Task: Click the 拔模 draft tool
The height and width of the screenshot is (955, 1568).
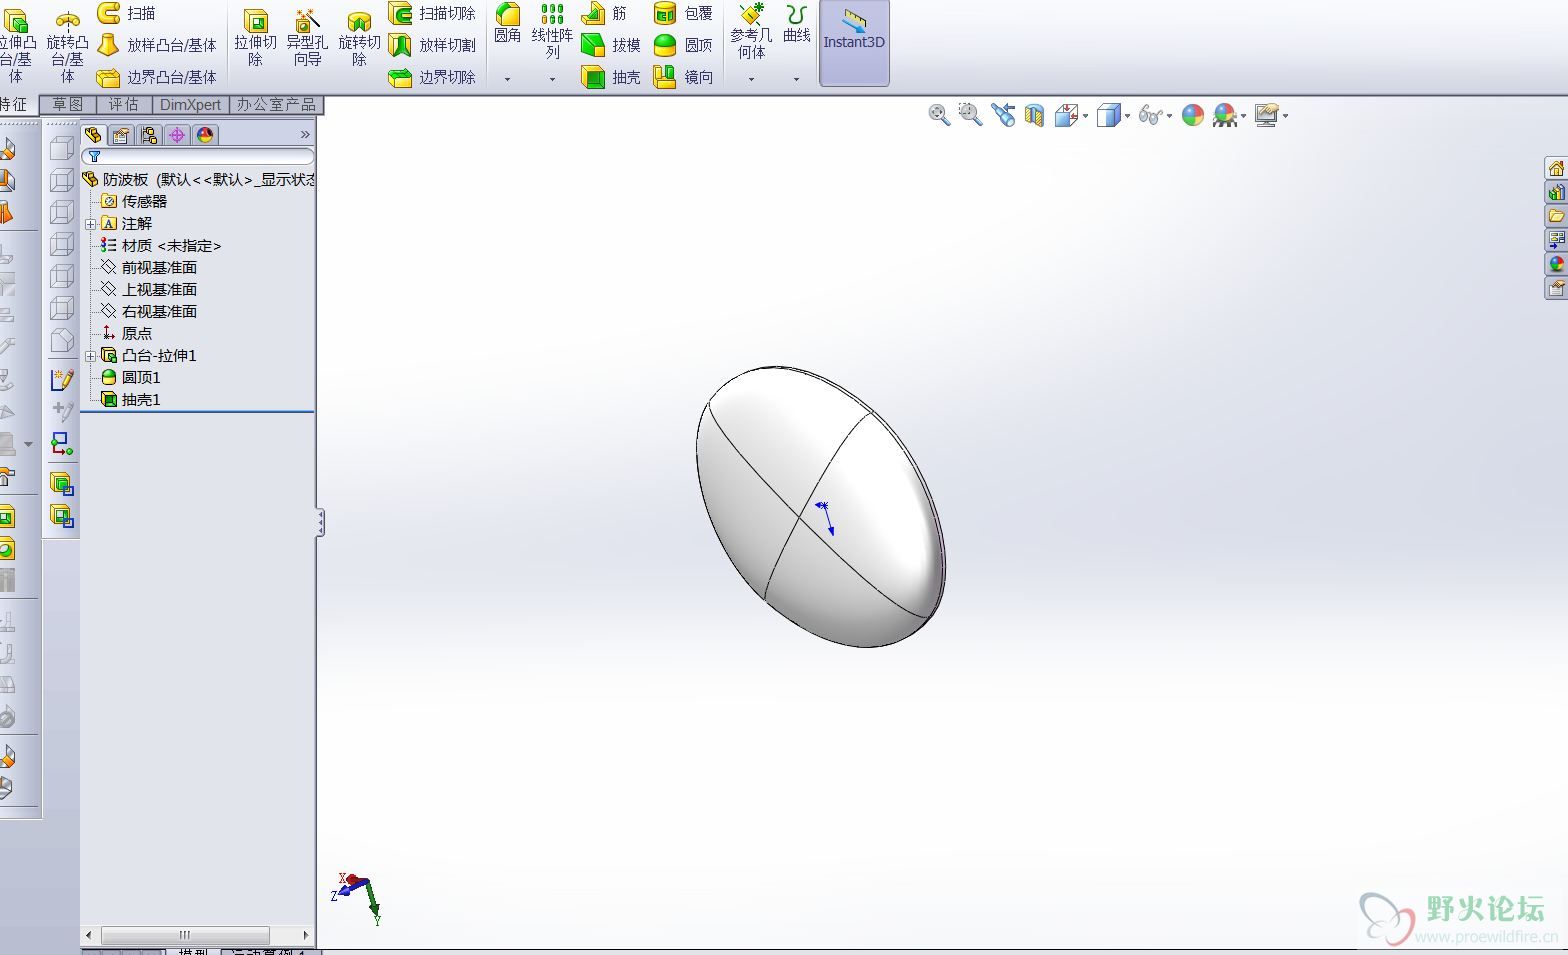Action: (x=611, y=45)
